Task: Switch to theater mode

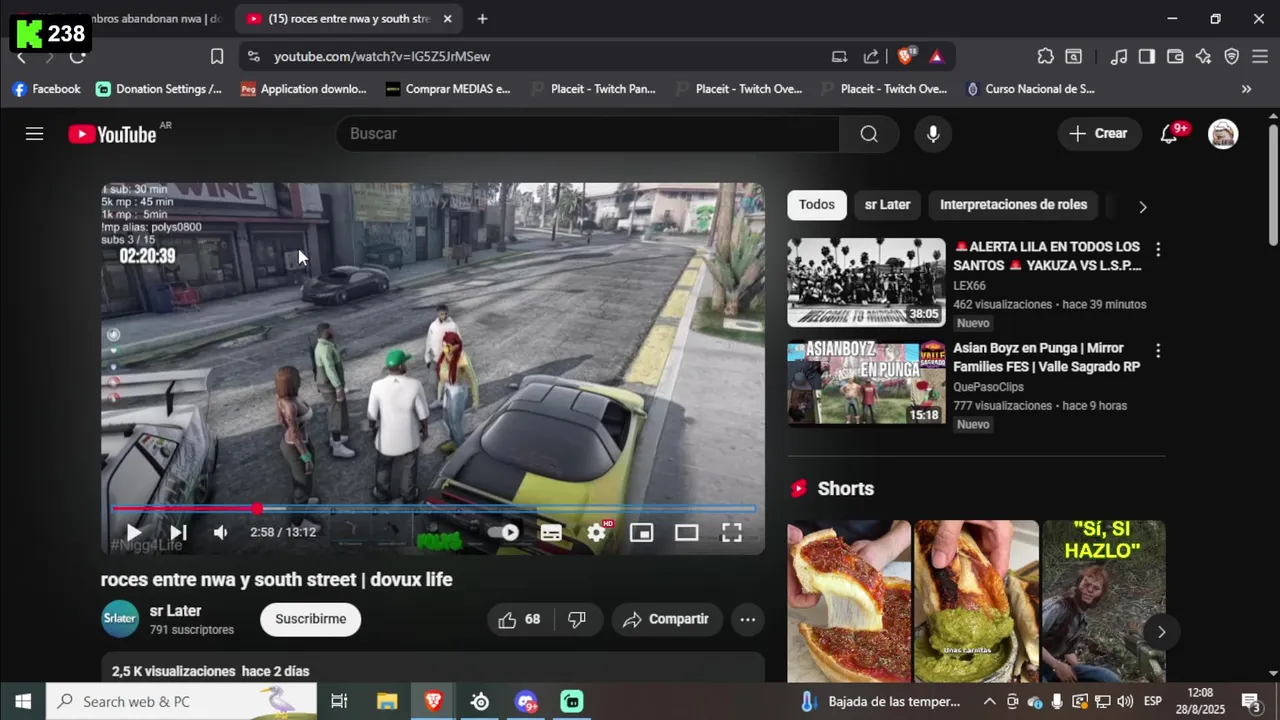Action: point(686,533)
